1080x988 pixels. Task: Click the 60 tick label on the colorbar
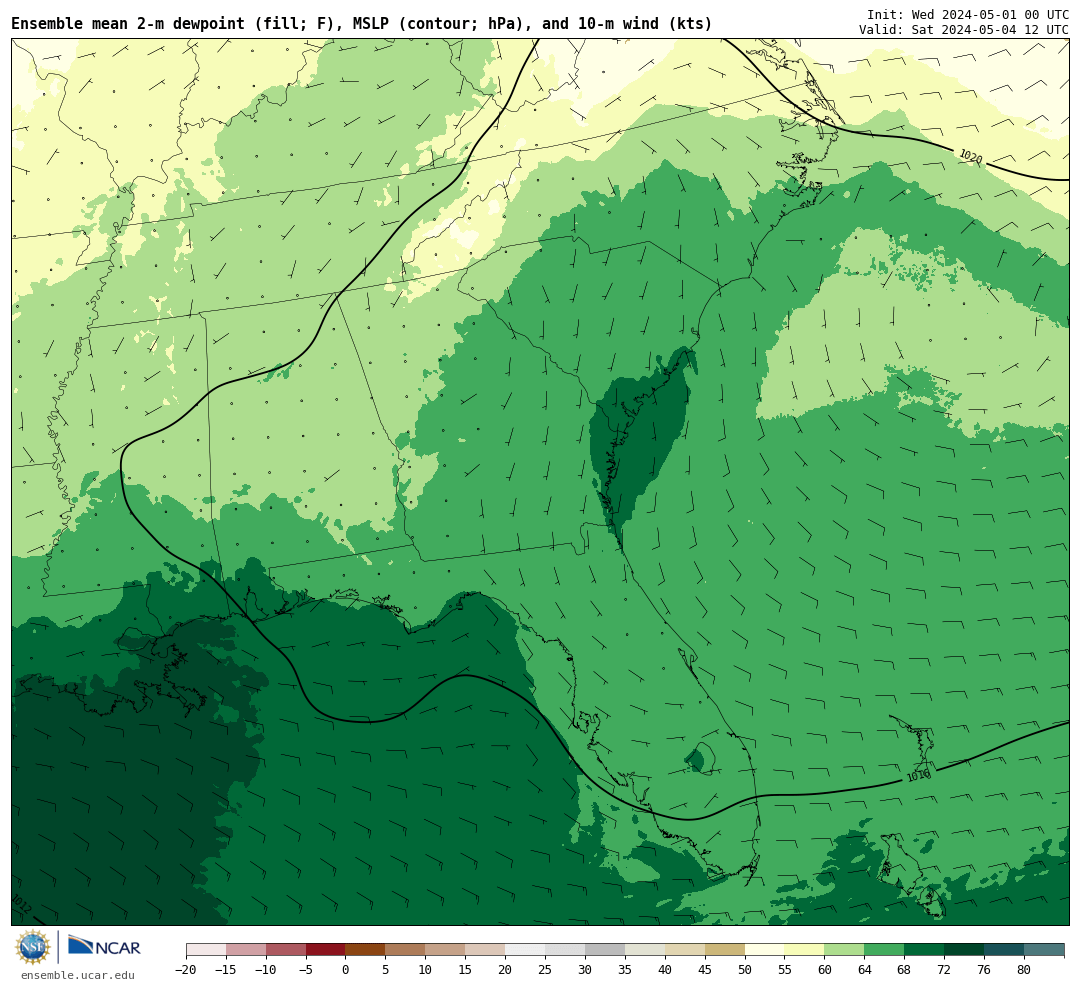824,969
